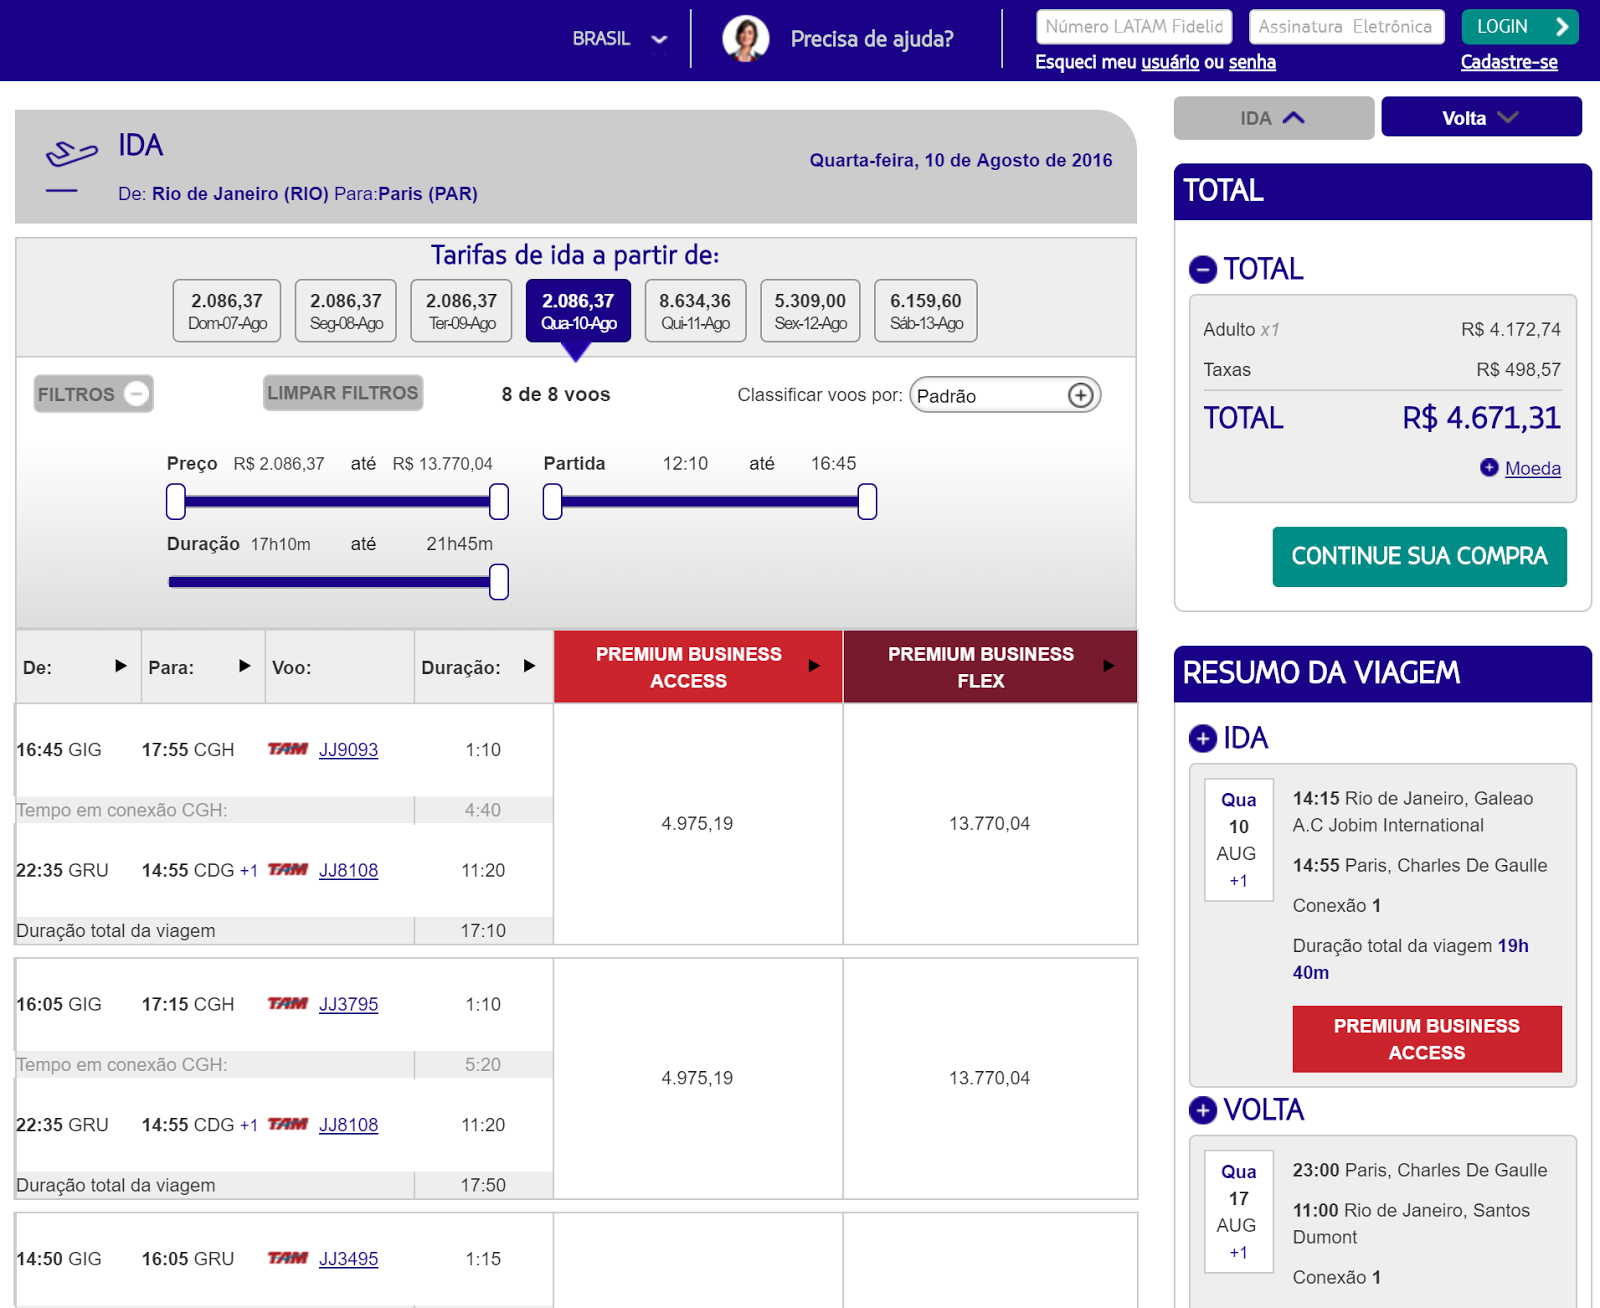This screenshot has height=1308, width=1600.
Task: Collapse the IDA tab chevron
Action: click(x=1294, y=118)
